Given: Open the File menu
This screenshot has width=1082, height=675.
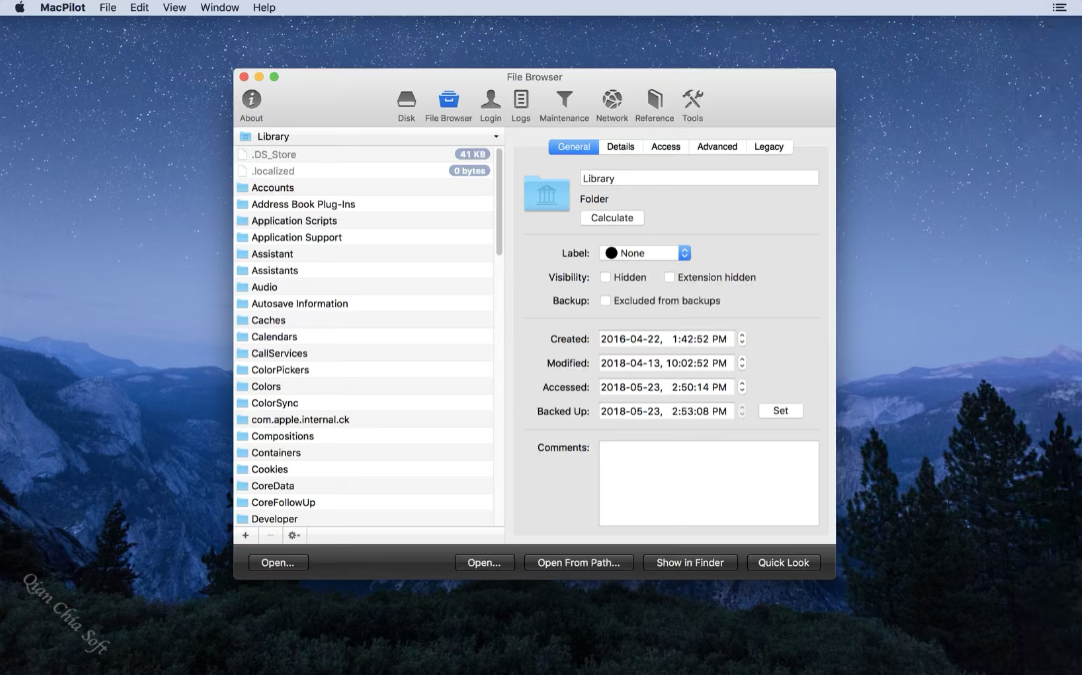Looking at the screenshot, I should pos(108,8).
